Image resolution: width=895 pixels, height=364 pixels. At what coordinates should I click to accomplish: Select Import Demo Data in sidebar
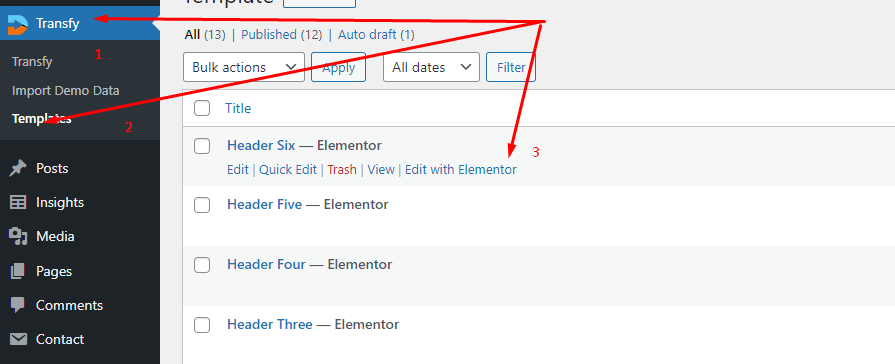(66, 90)
